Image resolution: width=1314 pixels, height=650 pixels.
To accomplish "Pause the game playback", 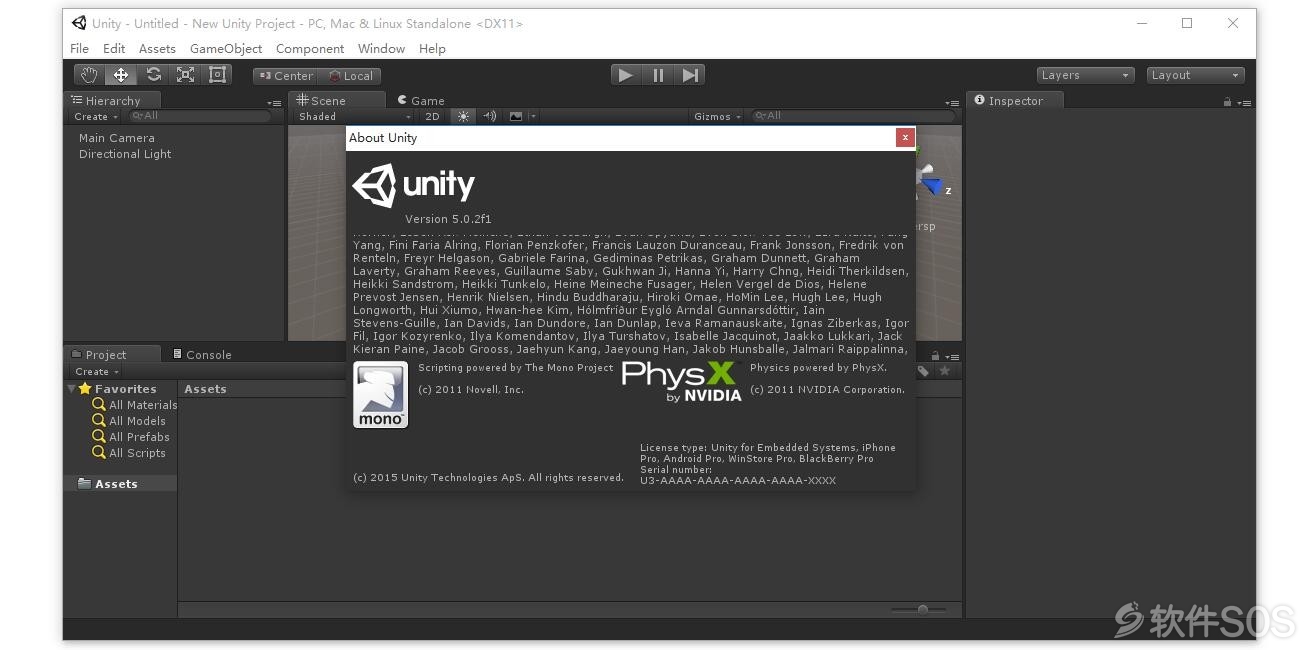I will 658,75.
